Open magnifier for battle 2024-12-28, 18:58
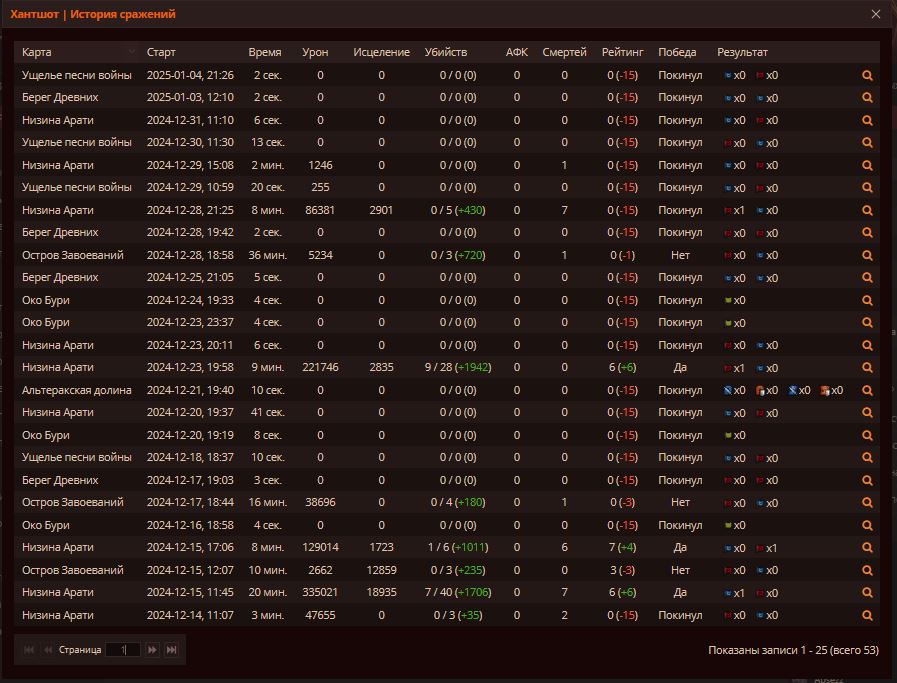 [x=867, y=255]
